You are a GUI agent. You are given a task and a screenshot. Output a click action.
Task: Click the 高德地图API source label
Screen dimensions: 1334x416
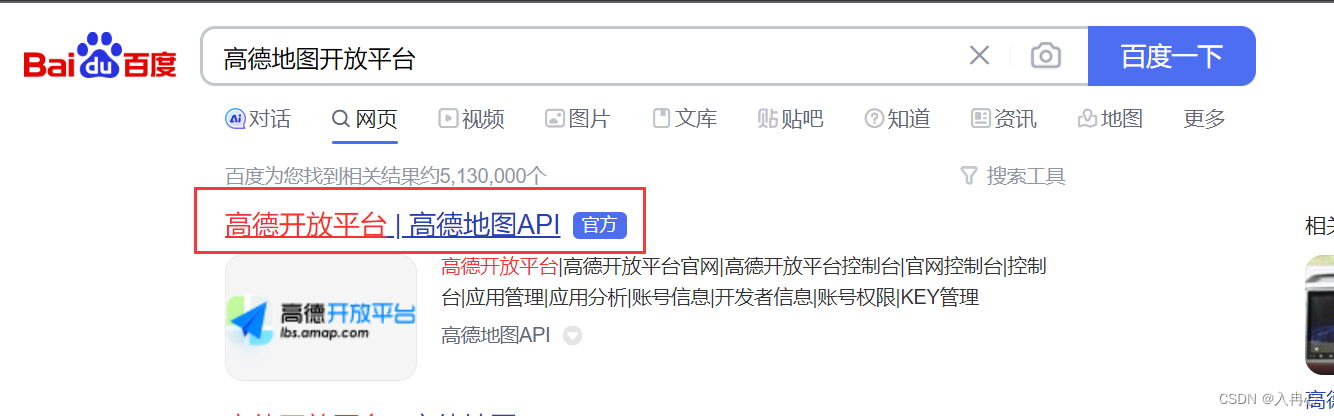click(496, 335)
